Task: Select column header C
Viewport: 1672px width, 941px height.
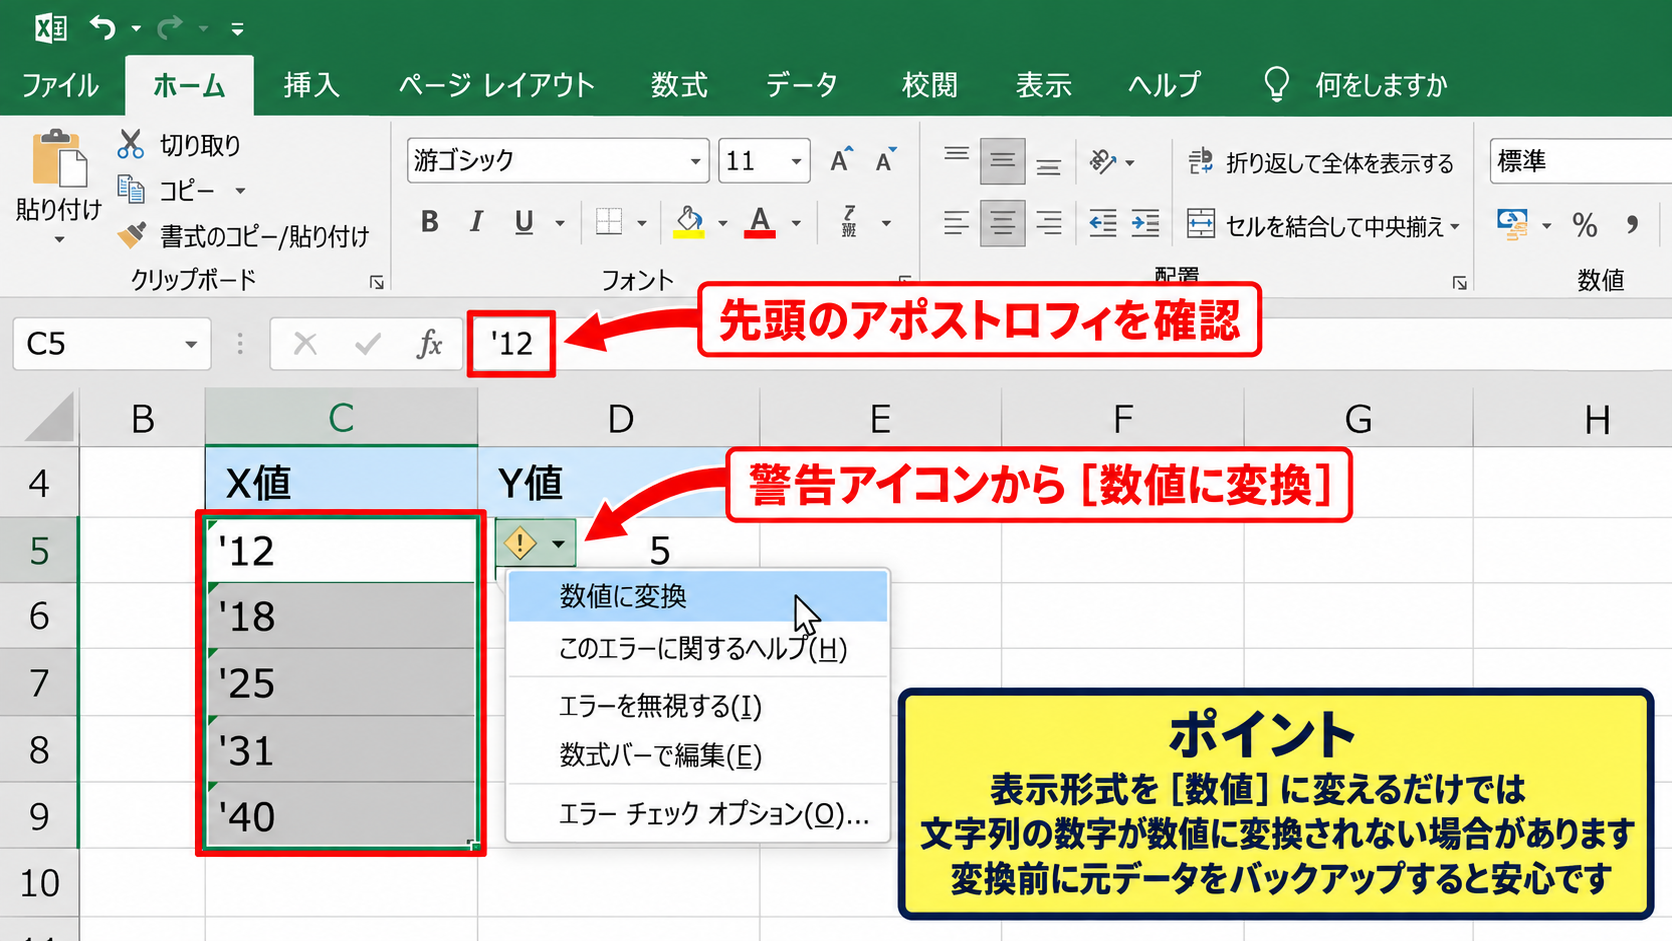Action: [341, 417]
